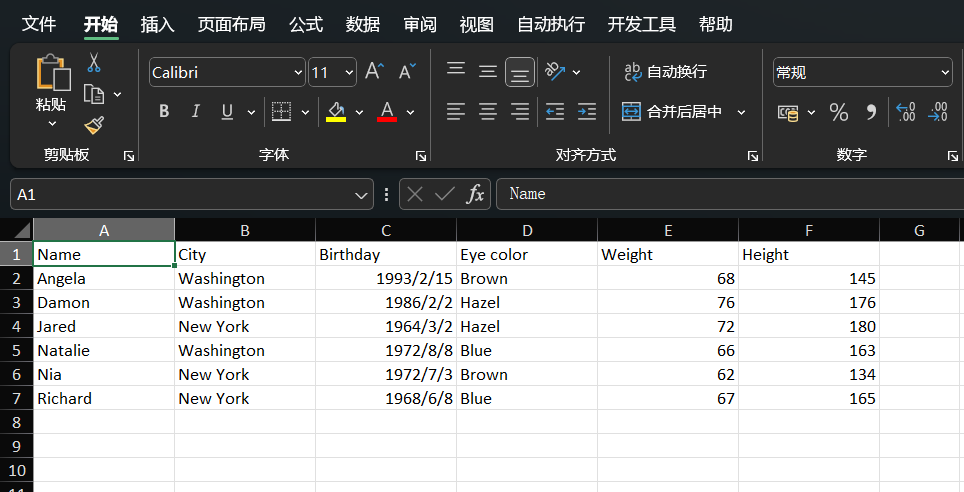Switch to 页面布局 tab

[232, 25]
